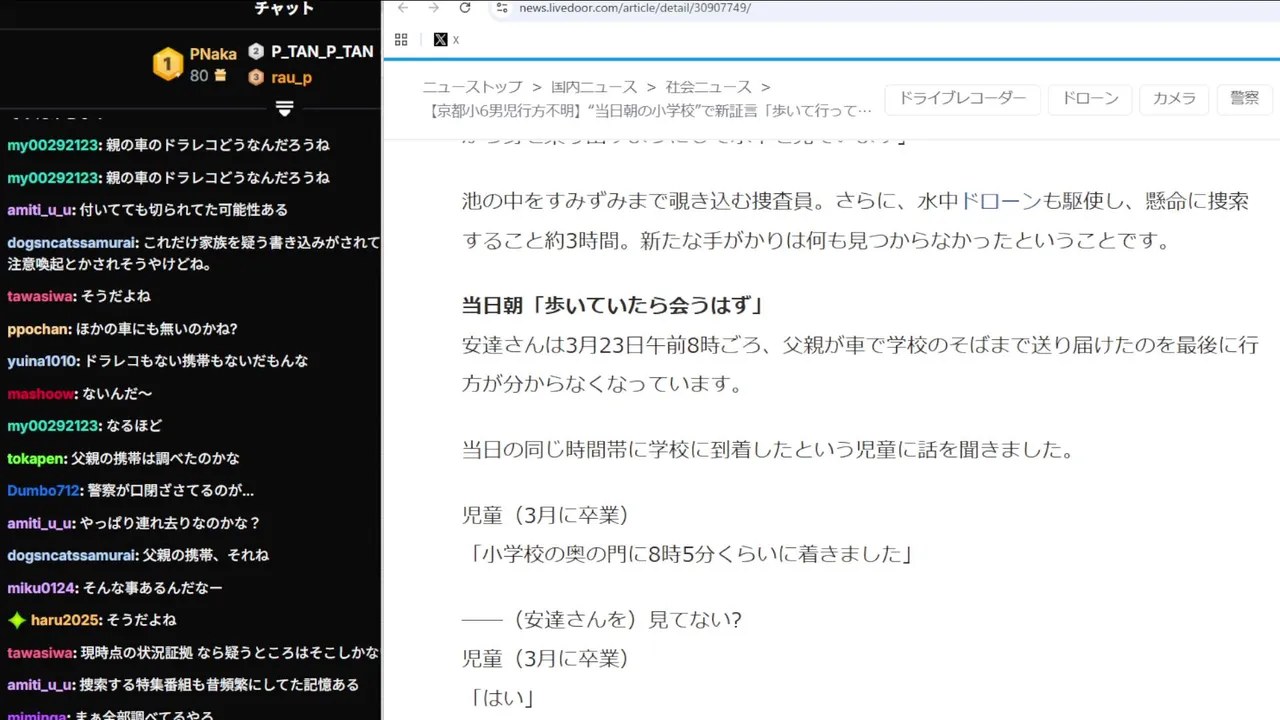
Task: Click the green badge beside haru2025
Action: click(17, 620)
